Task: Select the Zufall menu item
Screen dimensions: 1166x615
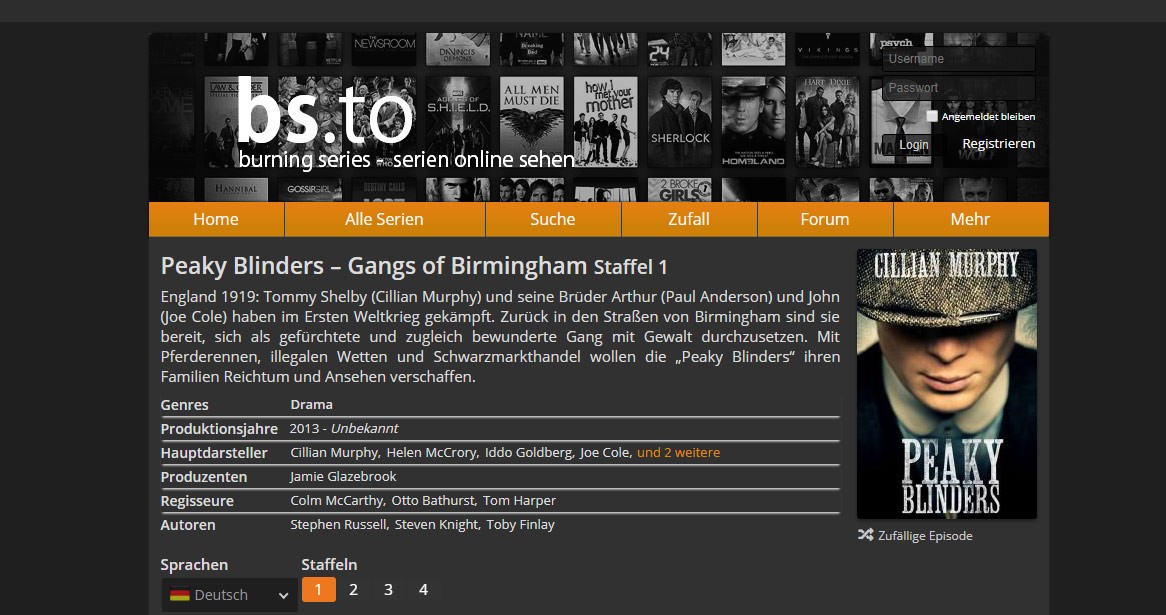Action: (689, 219)
